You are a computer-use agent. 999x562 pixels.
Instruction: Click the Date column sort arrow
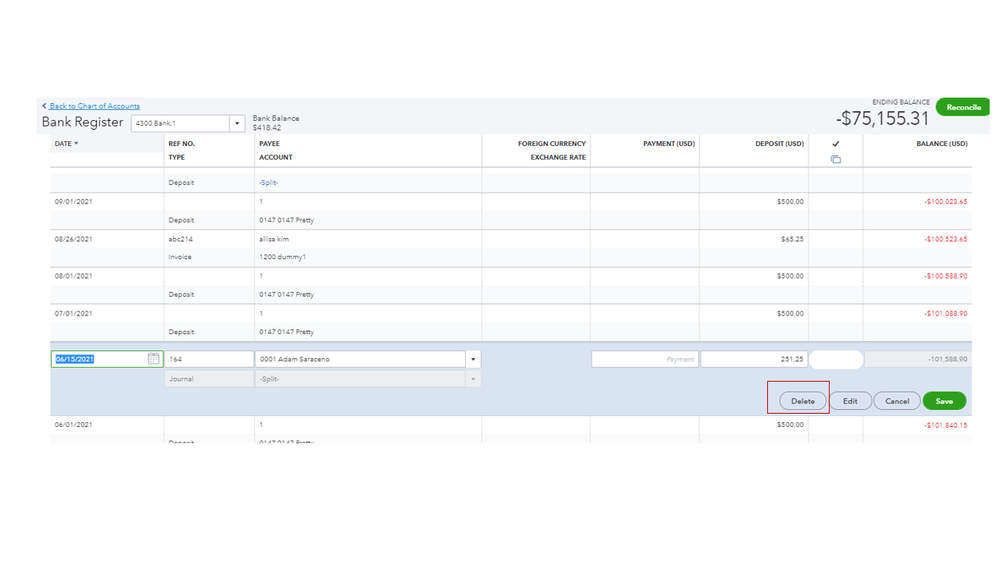click(x=77, y=144)
